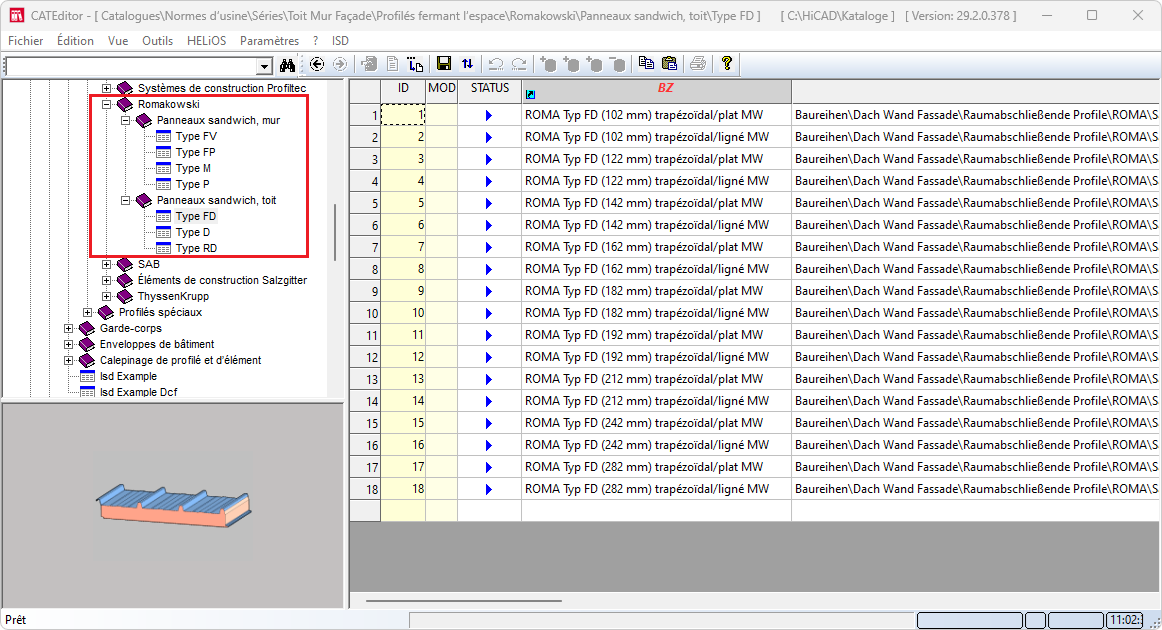The image size is (1162, 630).
Task: Click the table icon beside Isd Example
Action: coord(87,377)
